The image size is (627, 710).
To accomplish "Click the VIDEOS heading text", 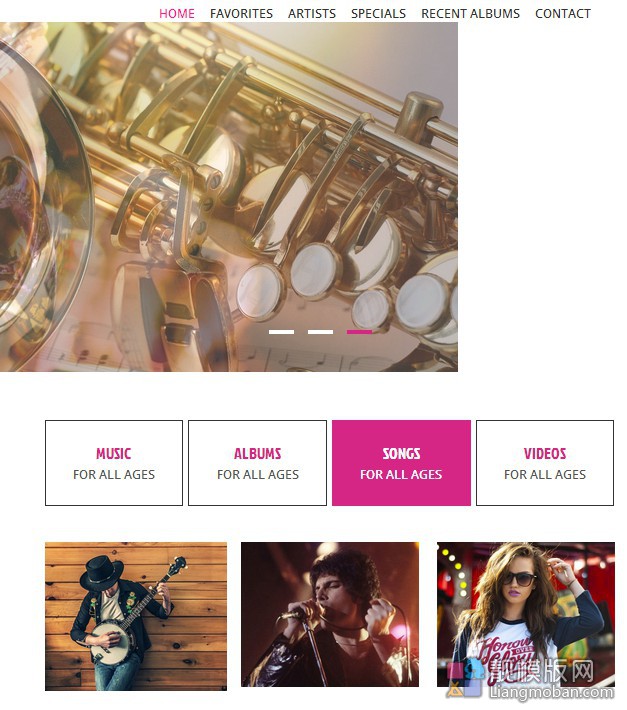I will pyautogui.click(x=545, y=454).
